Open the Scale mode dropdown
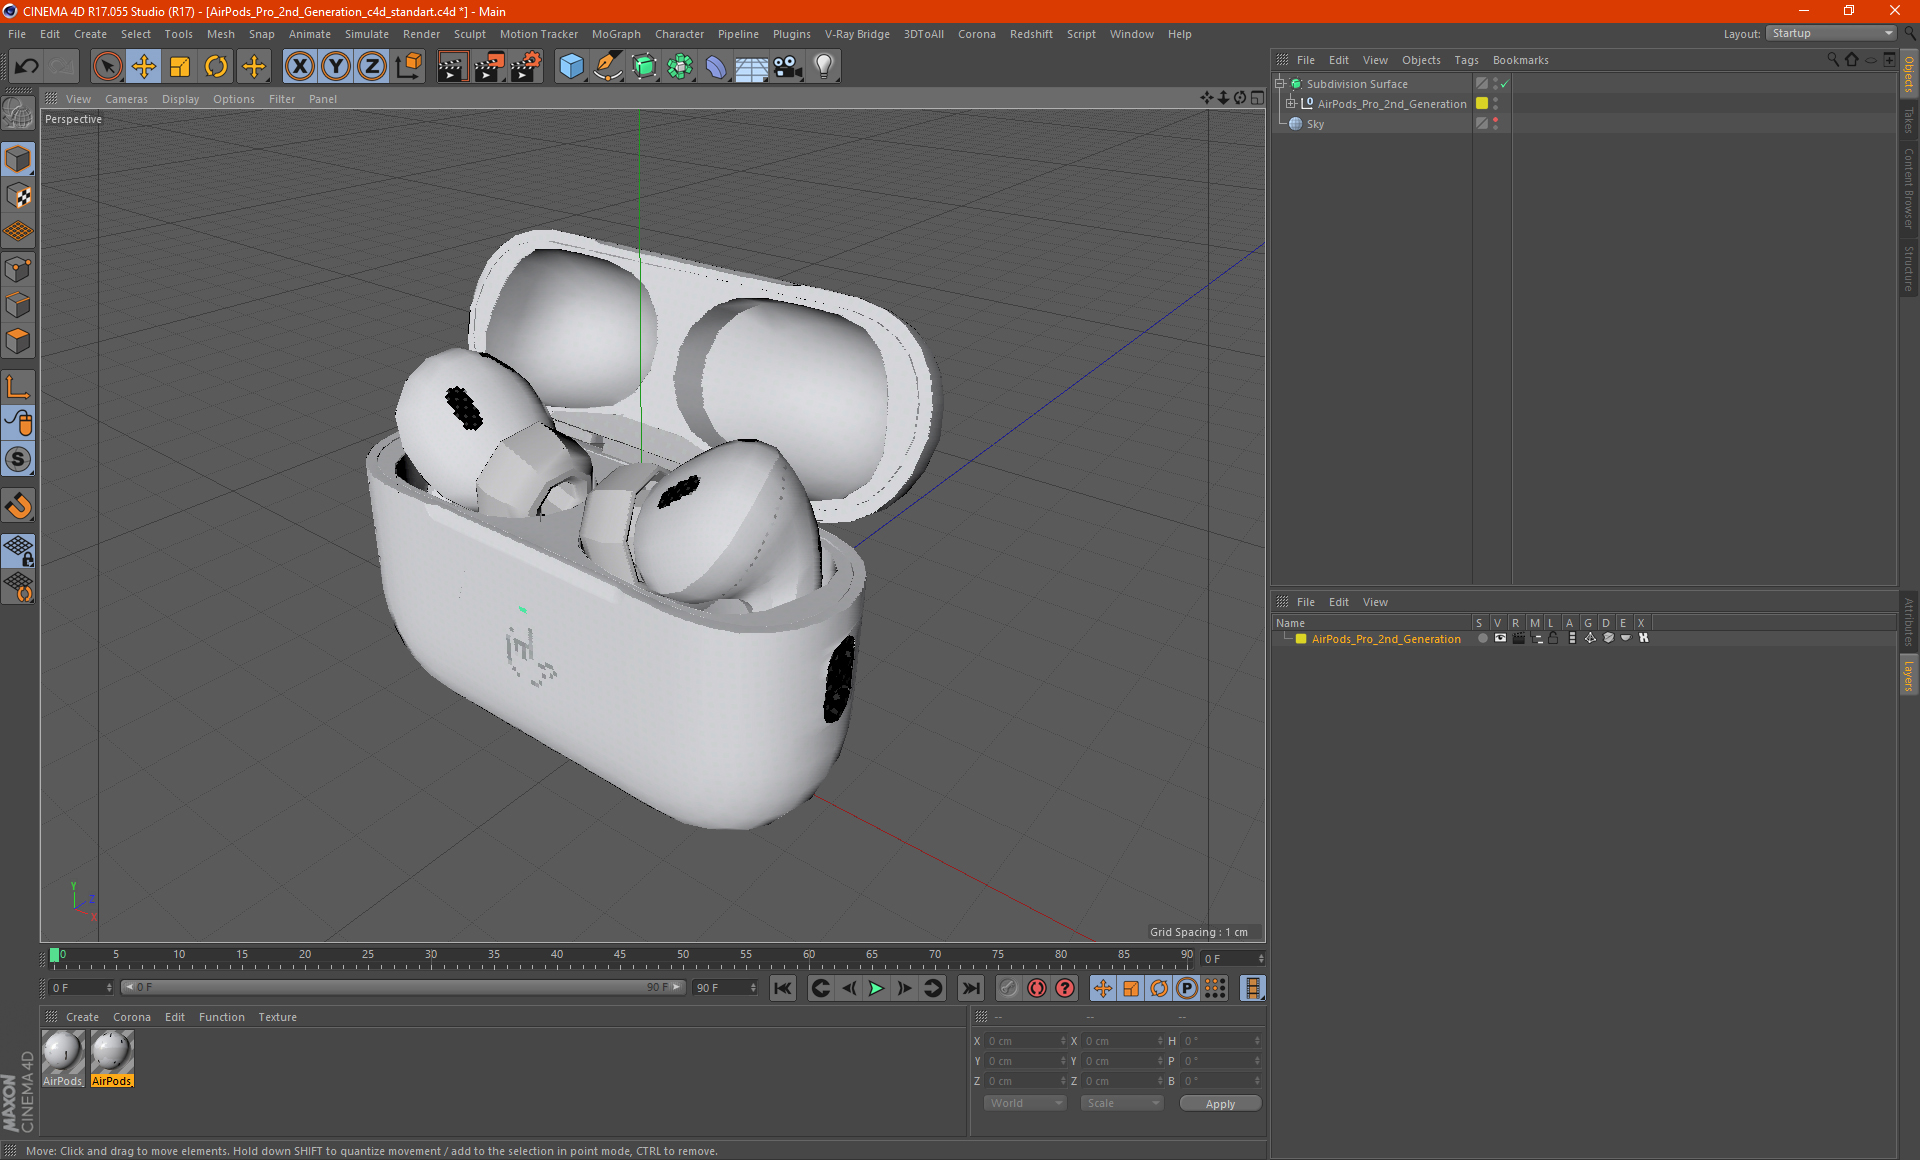 click(x=1122, y=1103)
